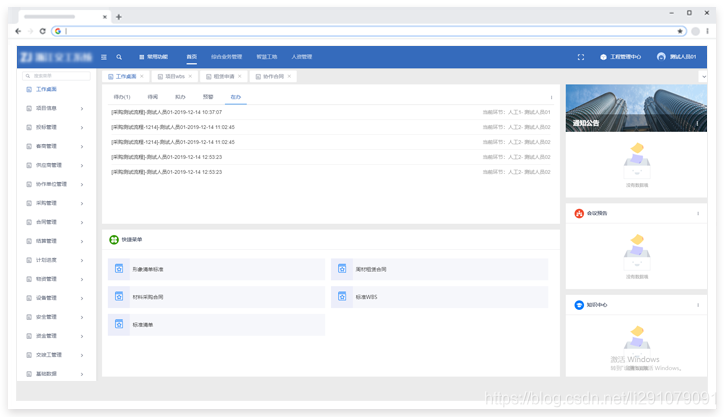Open the 材料采购合同 shortcut label
The image size is (726, 417).
point(148,297)
